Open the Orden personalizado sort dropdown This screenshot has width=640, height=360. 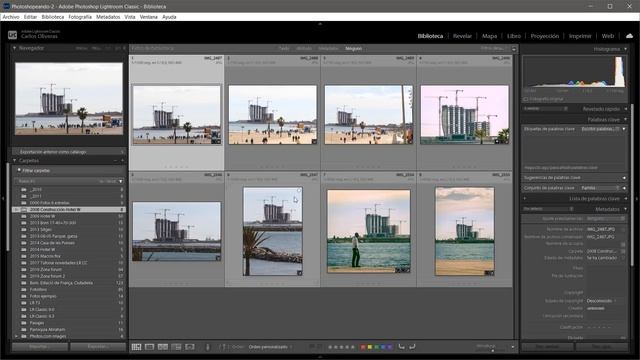pos(270,347)
